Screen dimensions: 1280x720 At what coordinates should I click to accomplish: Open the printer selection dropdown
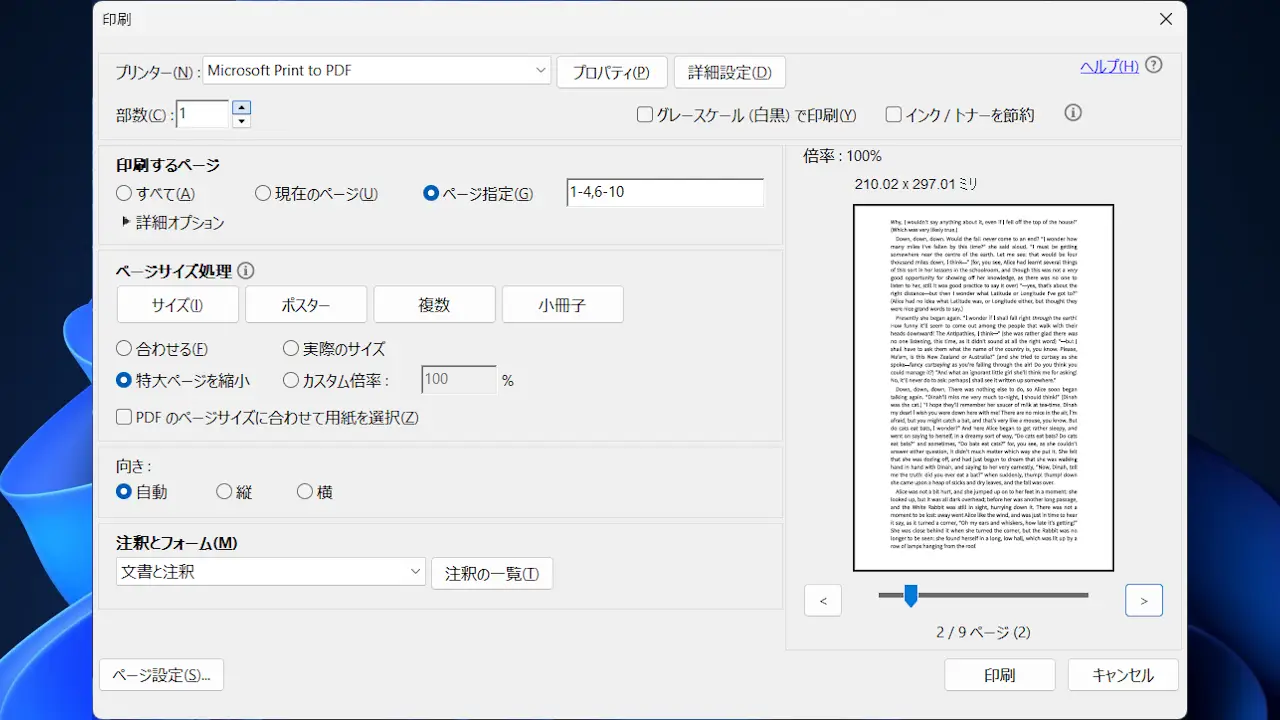tap(377, 70)
